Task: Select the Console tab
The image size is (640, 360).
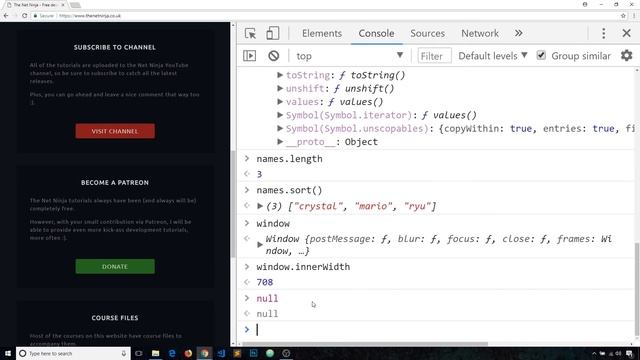Action: click(x=376, y=33)
